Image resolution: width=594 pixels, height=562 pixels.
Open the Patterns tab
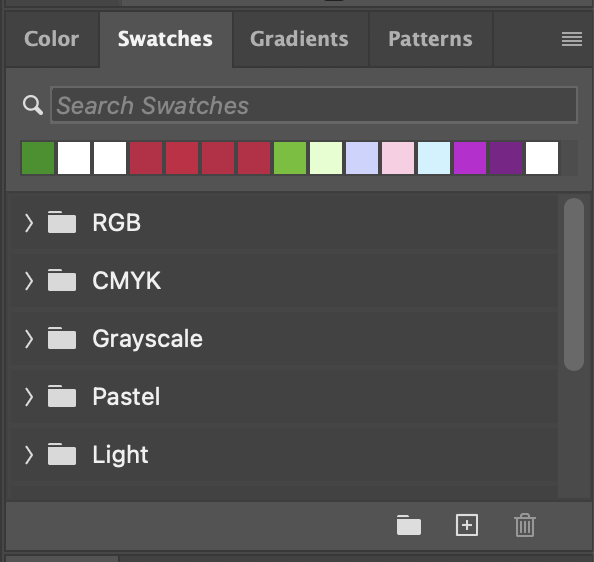pos(430,39)
